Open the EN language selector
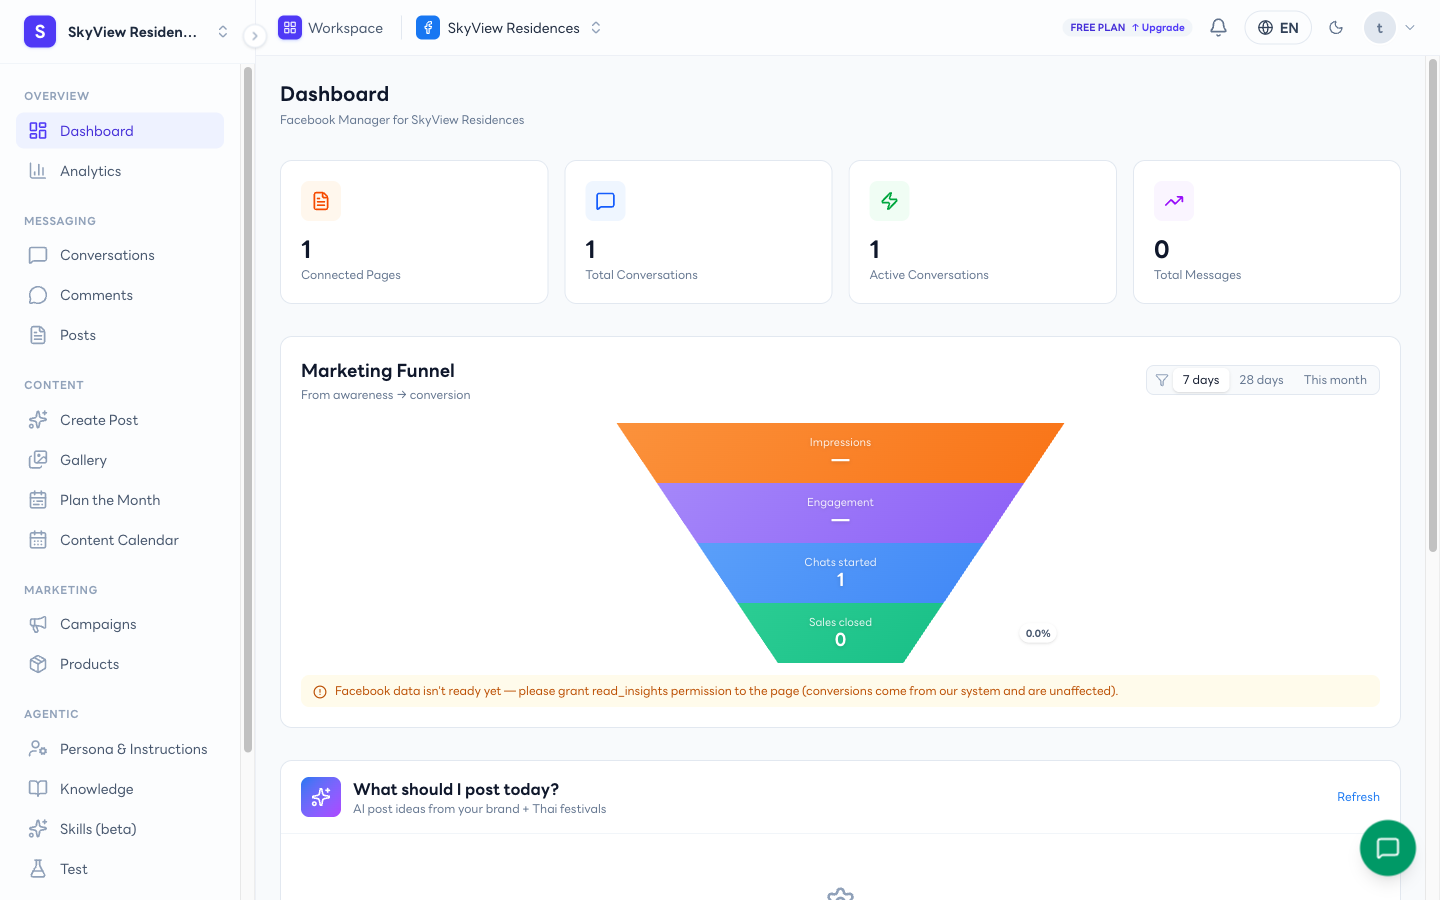The width and height of the screenshot is (1440, 900). point(1278,28)
